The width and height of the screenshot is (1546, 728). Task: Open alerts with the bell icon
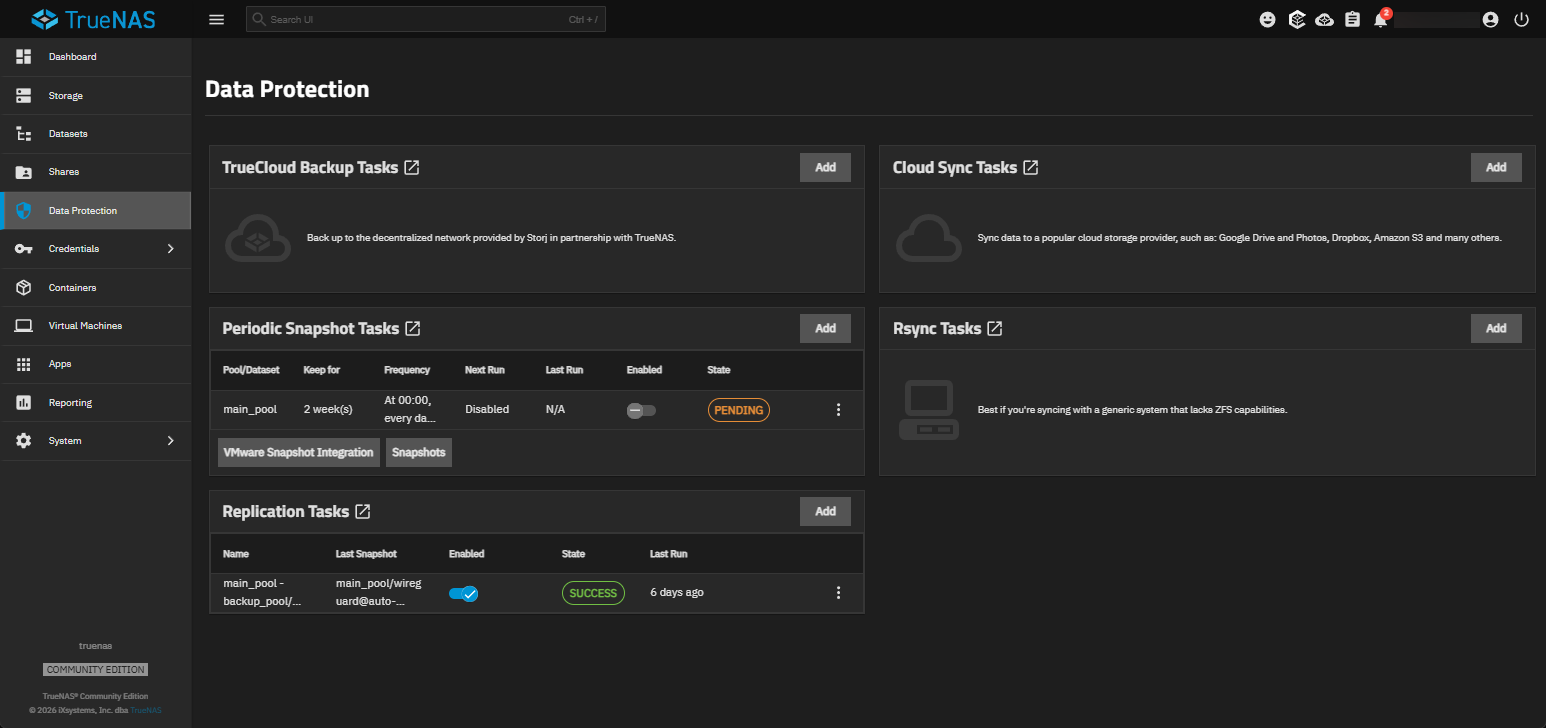point(1381,19)
